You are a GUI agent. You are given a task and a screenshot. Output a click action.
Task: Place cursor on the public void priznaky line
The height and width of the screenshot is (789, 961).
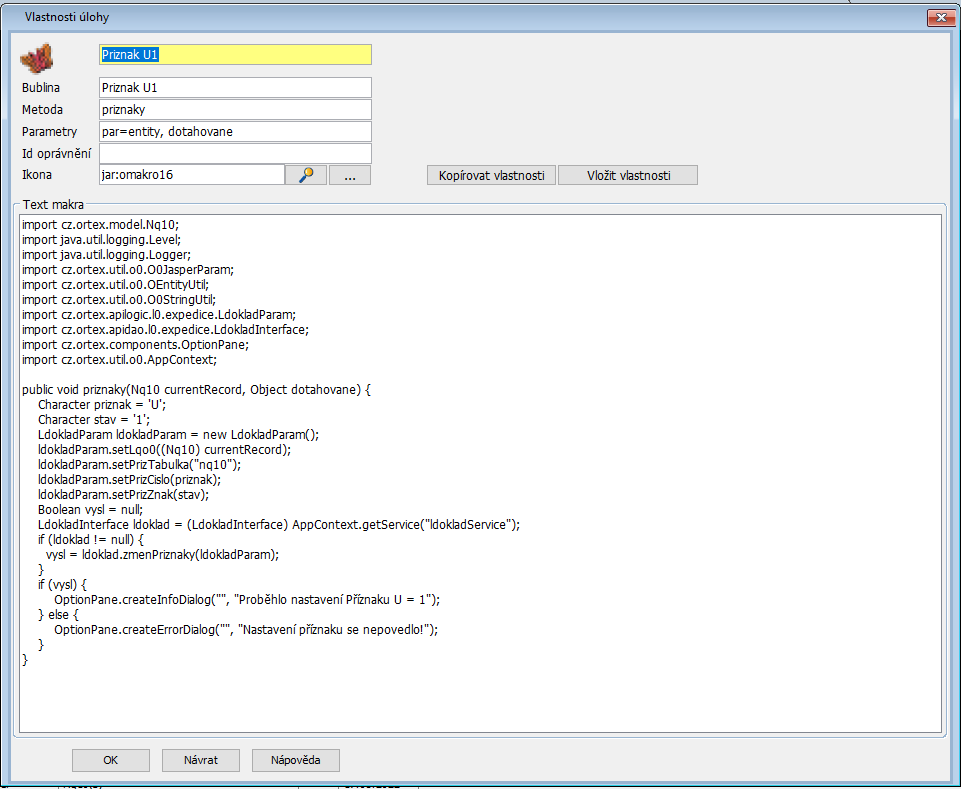196,390
